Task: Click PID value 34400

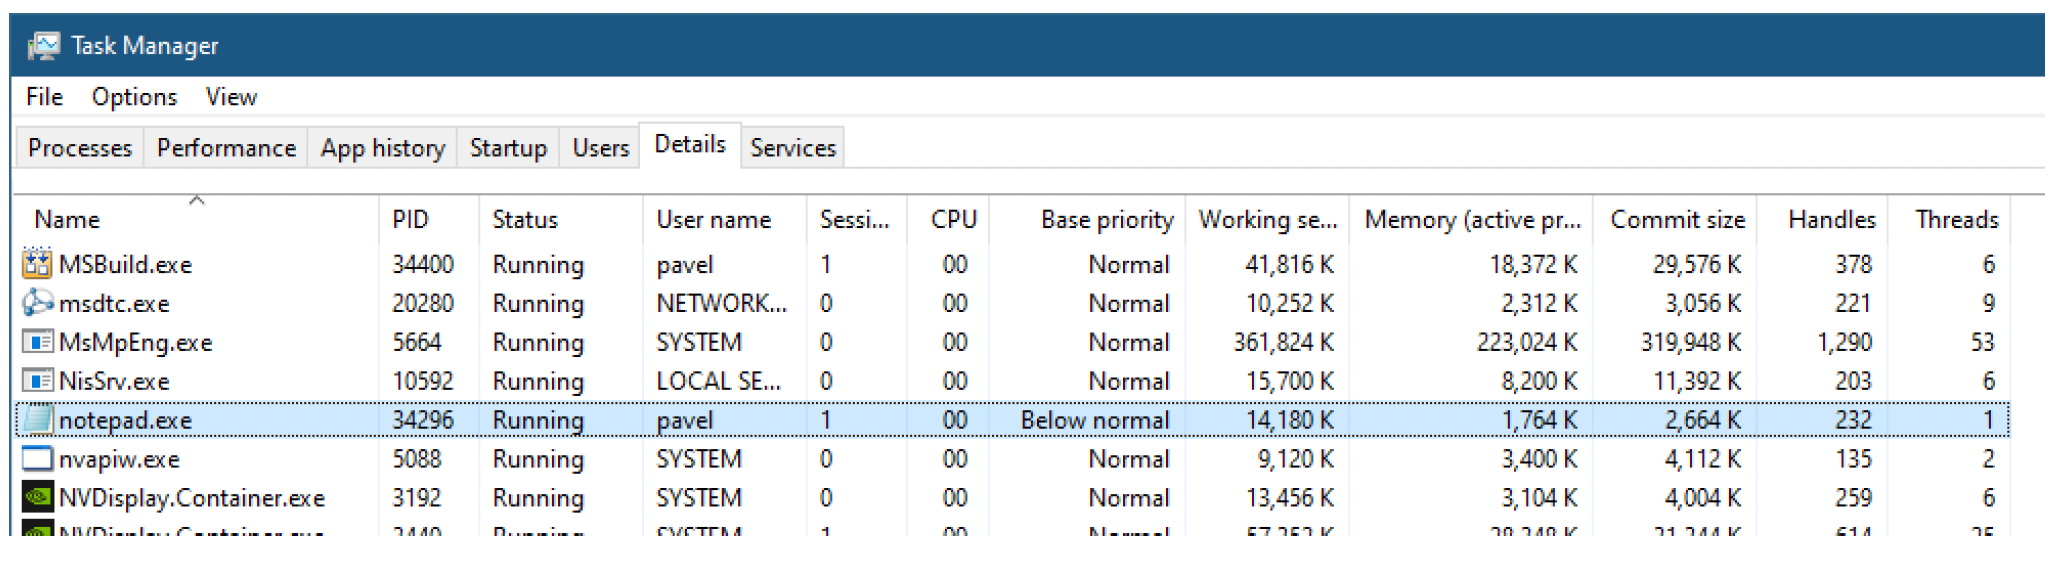Action: click(423, 265)
